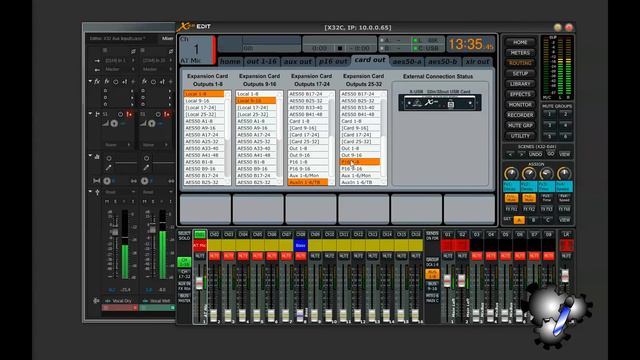The width and height of the screenshot is (640, 360).
Task: Switch to the aux out tab
Action: (x=298, y=62)
